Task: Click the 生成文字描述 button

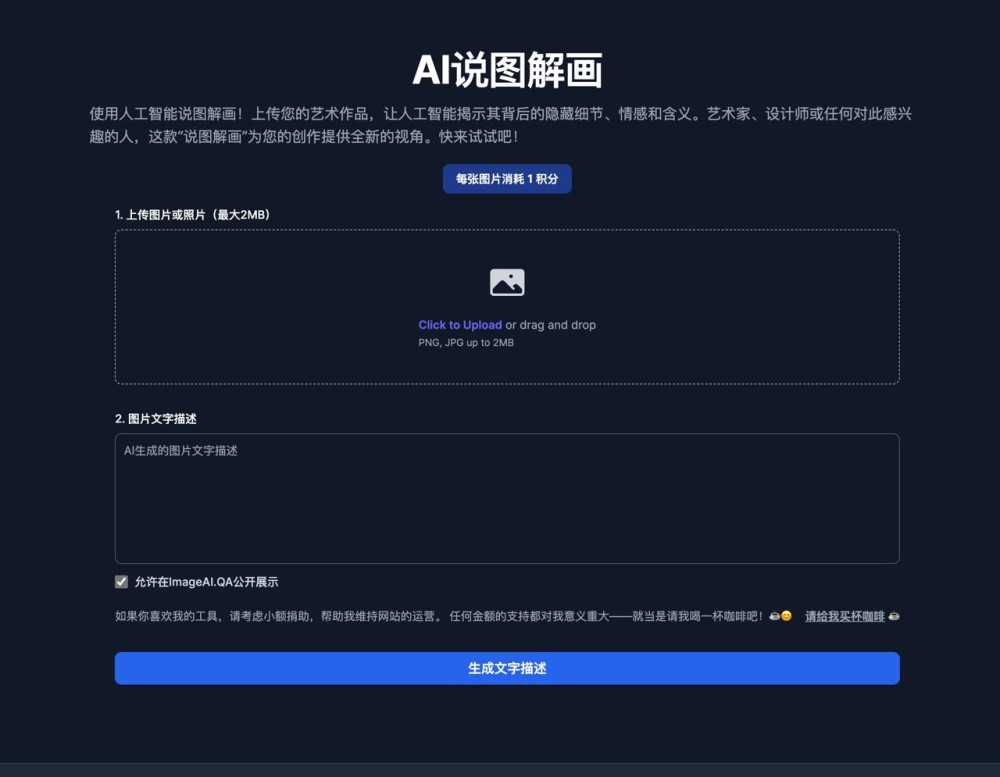Action: click(507, 668)
